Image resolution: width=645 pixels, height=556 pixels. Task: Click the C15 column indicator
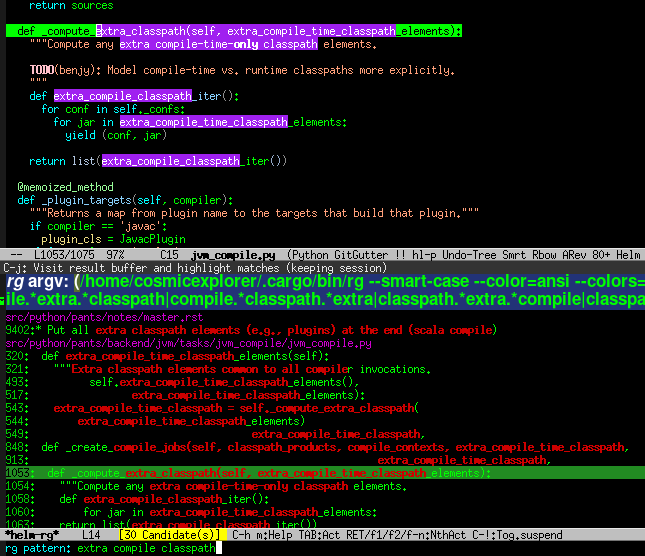click(x=169, y=255)
